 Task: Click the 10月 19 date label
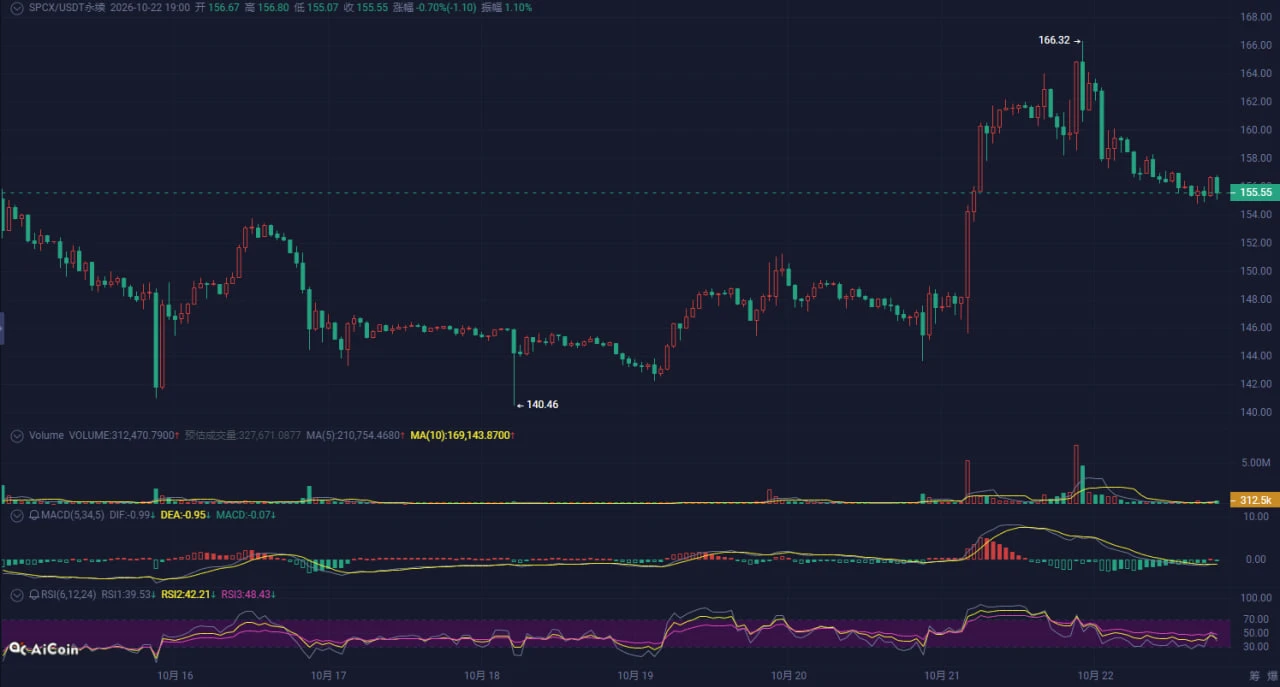coord(636,676)
